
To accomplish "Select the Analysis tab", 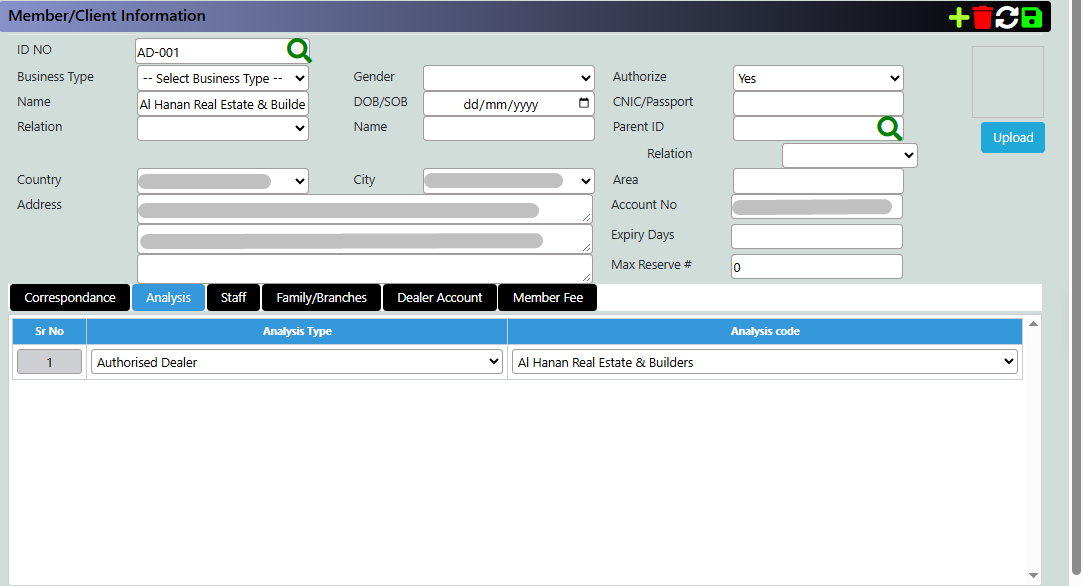I will 169,298.
